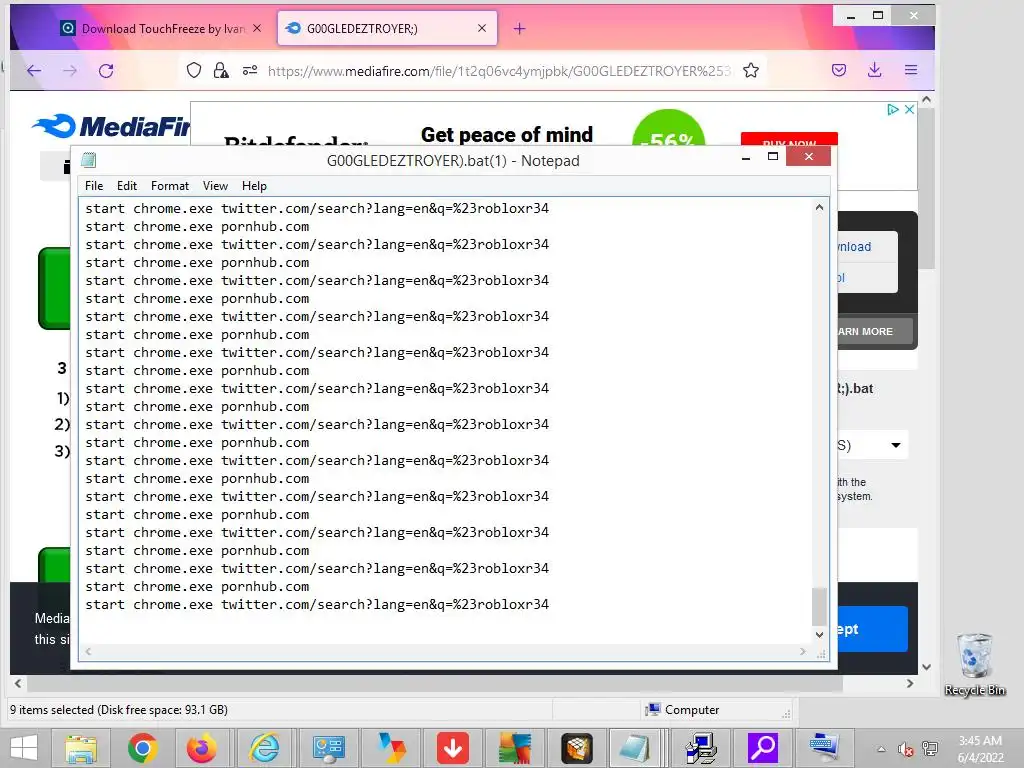Expand the dropdown arrow beside the (S) field
1024x768 pixels.
coord(896,445)
